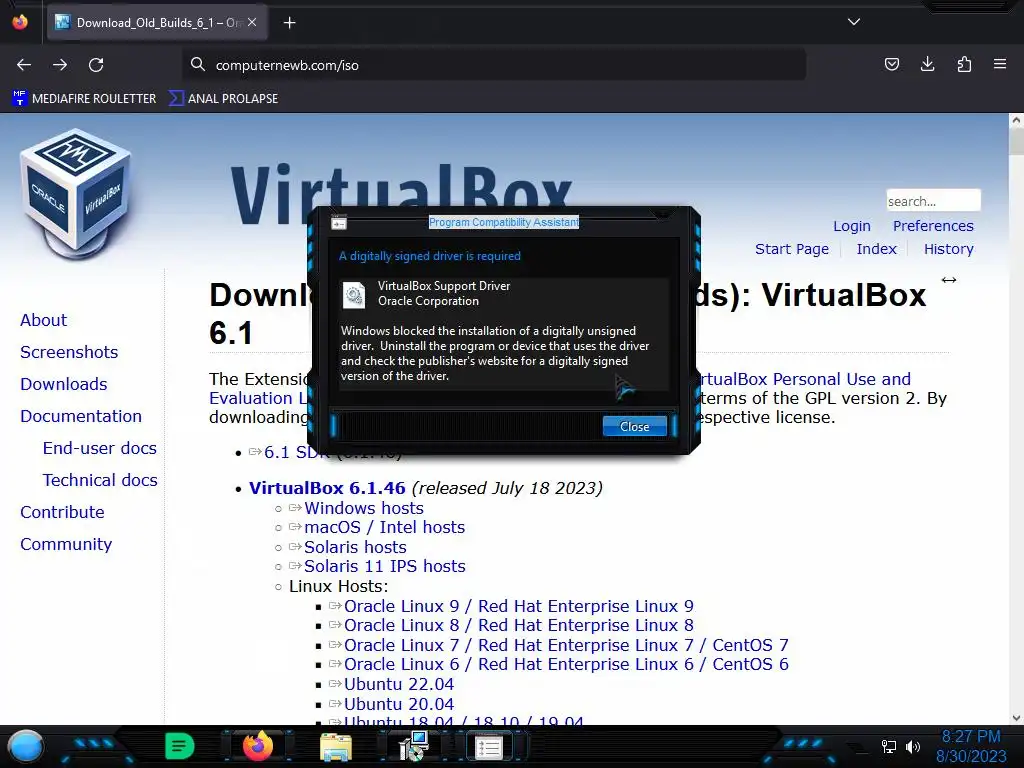Viewport: 1024px width, 768px height.
Task: Go forward with the browser forward arrow
Action: 60,65
